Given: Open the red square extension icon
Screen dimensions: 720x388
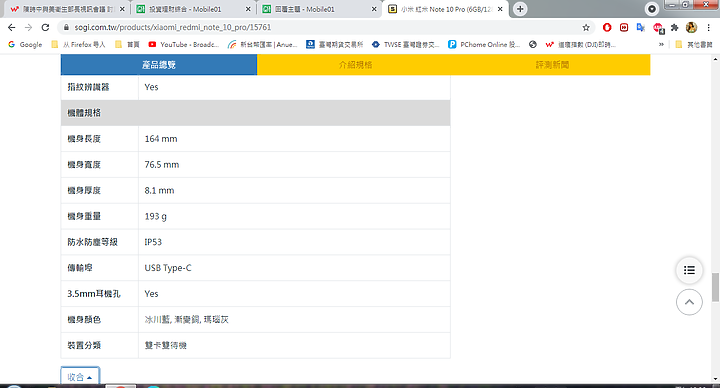Looking at the screenshot, I should click(624, 28).
